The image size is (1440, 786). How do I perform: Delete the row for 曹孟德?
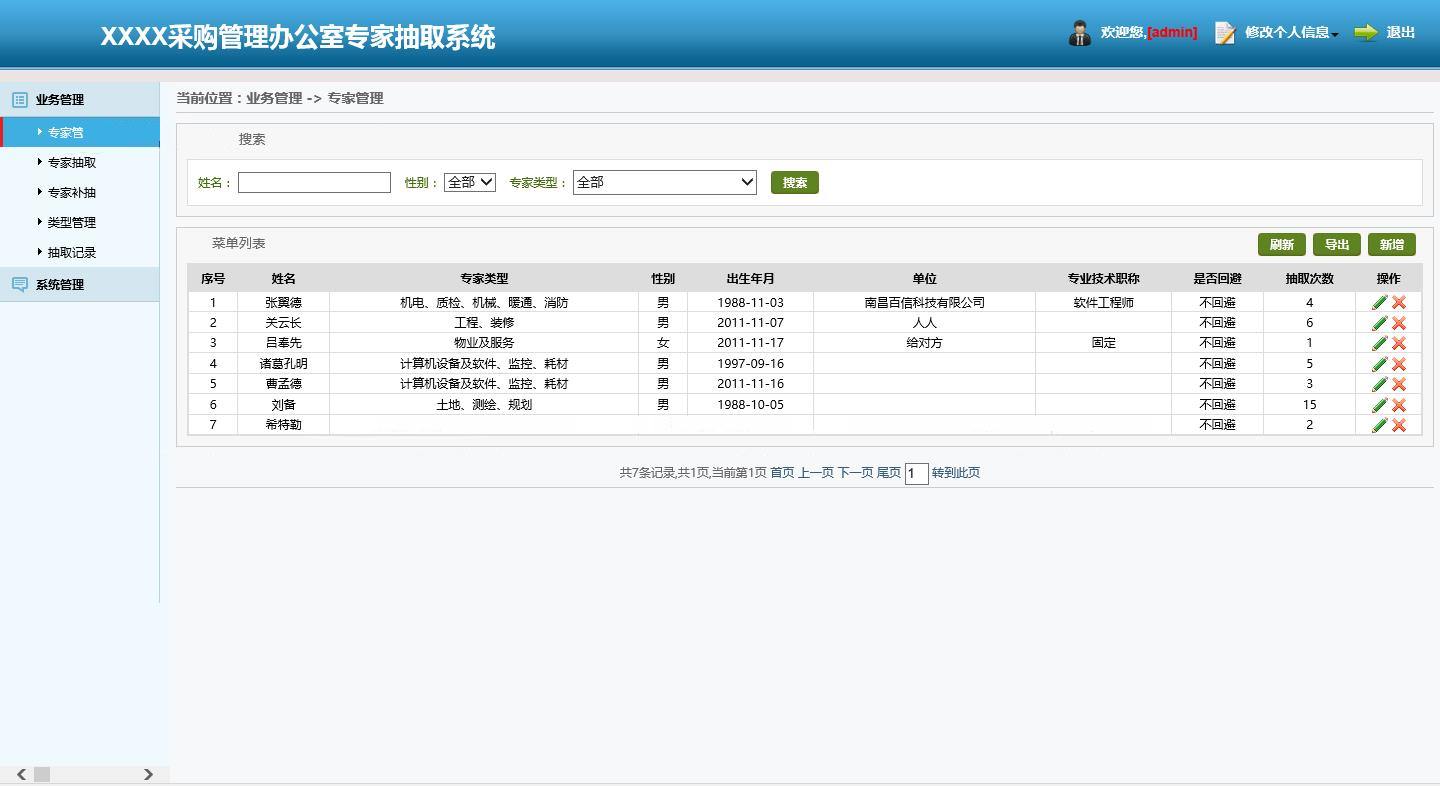pos(1399,384)
